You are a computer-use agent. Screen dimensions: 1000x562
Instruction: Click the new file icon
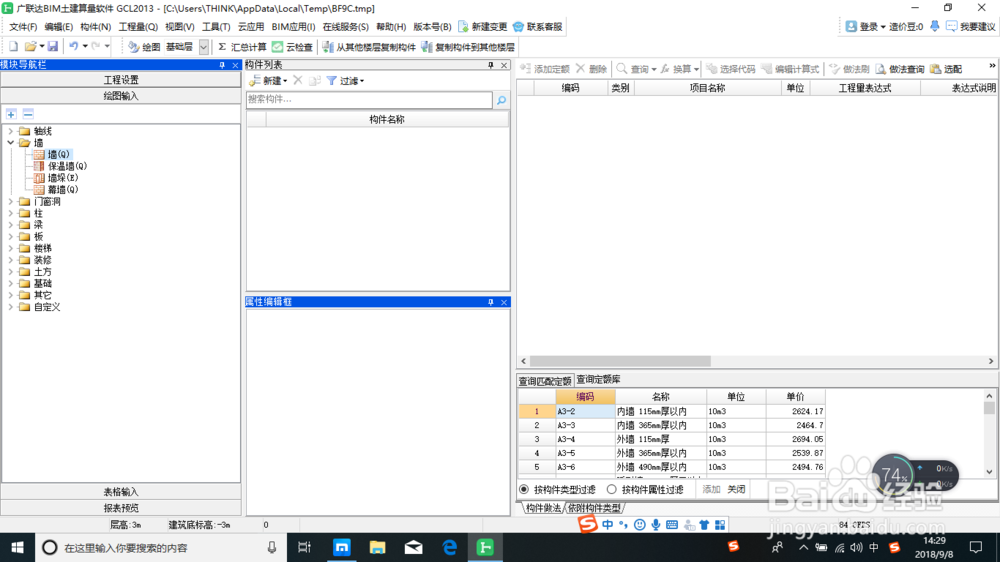pyautogui.click(x=13, y=47)
